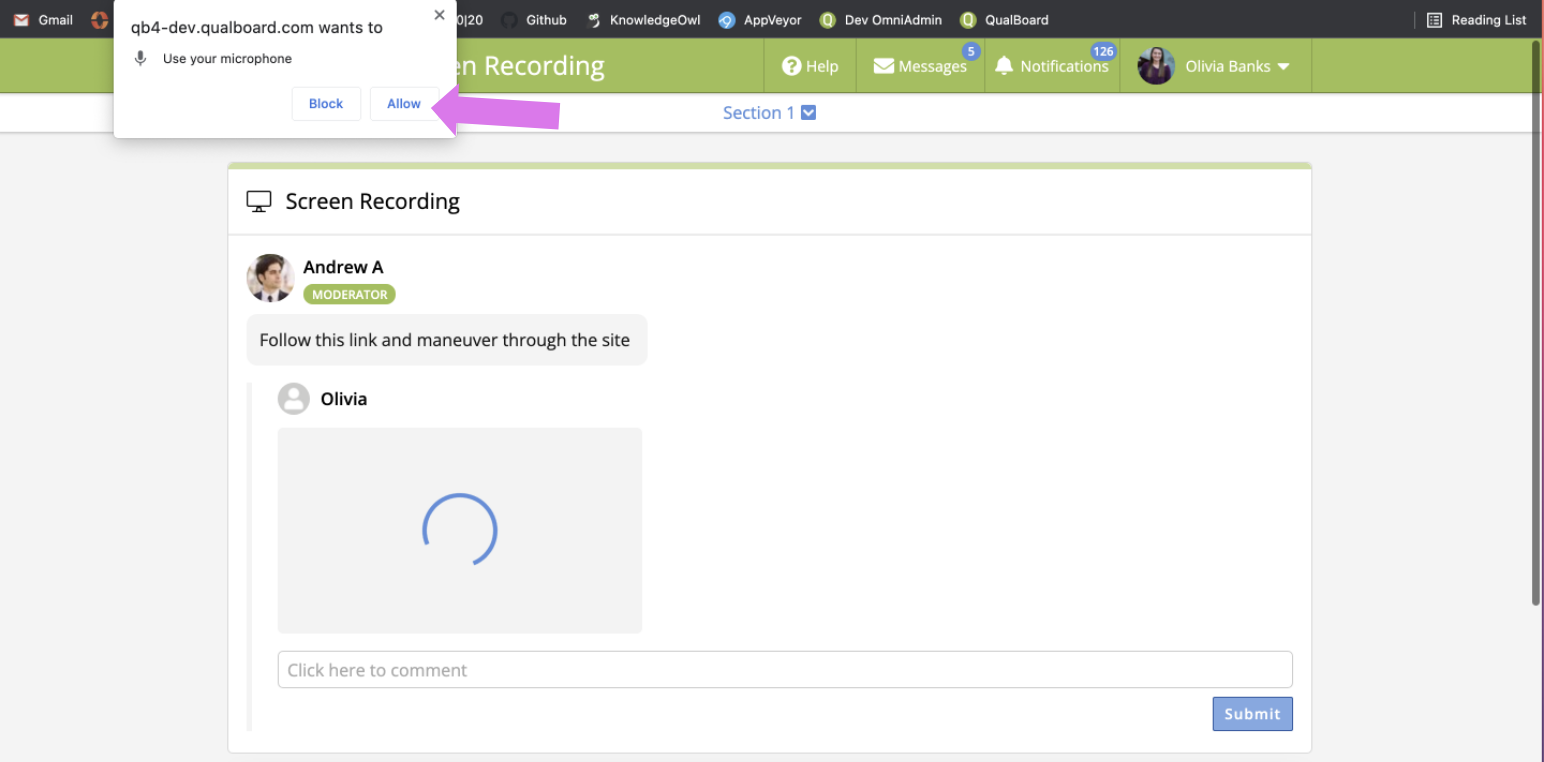Open the Github bookmark
This screenshot has width=1544, height=762.
coord(534,20)
